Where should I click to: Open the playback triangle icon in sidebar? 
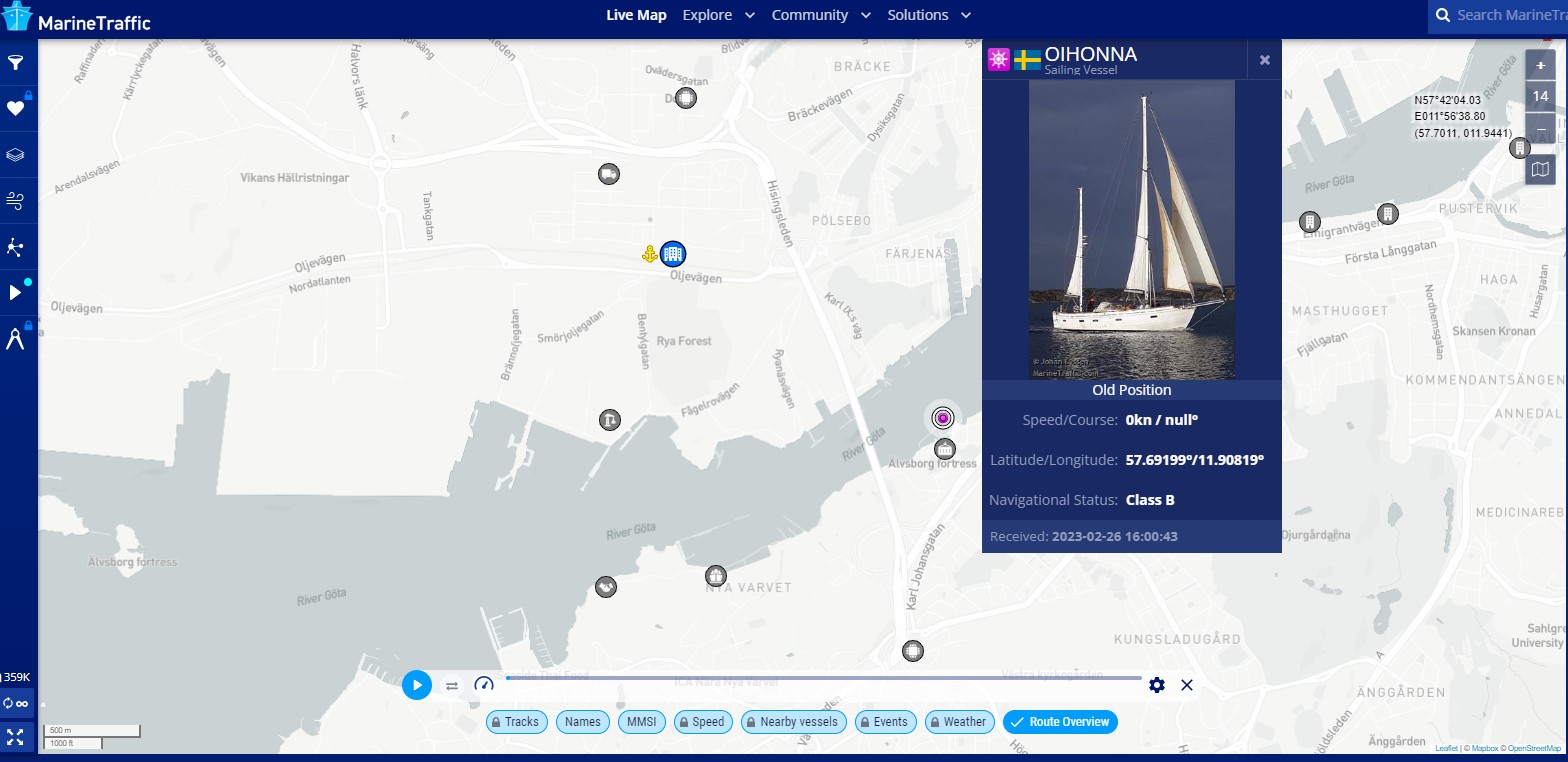coord(16,293)
